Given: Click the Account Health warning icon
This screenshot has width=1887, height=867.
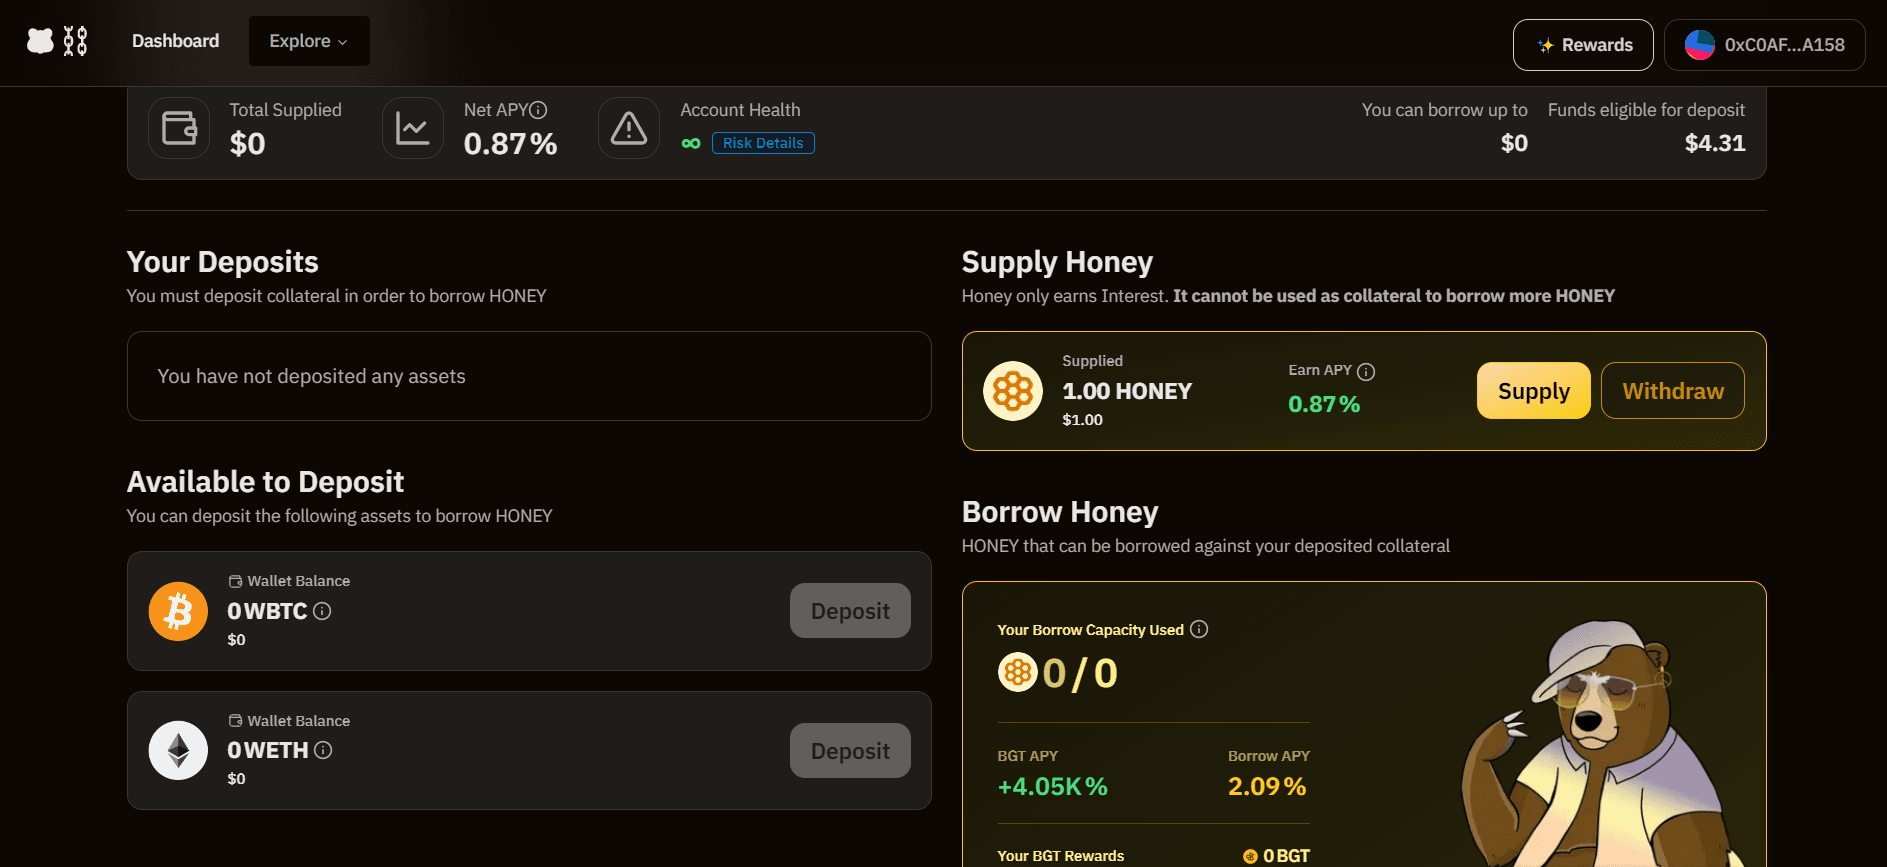Looking at the screenshot, I should (x=629, y=128).
